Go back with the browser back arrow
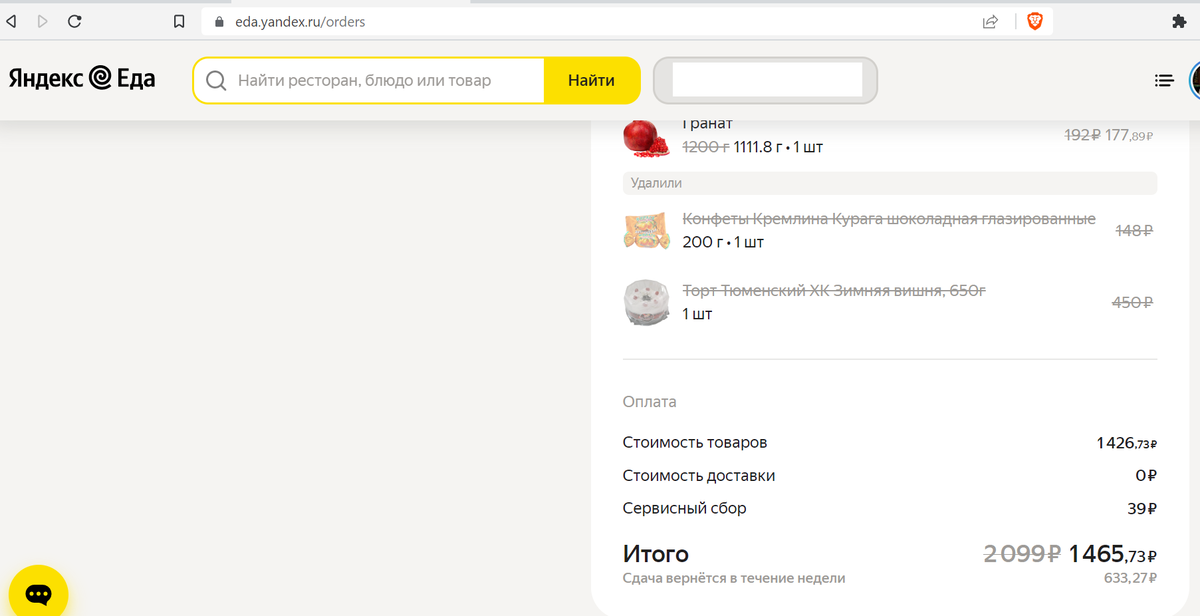Image resolution: width=1200 pixels, height=616 pixels. click(x=11, y=21)
